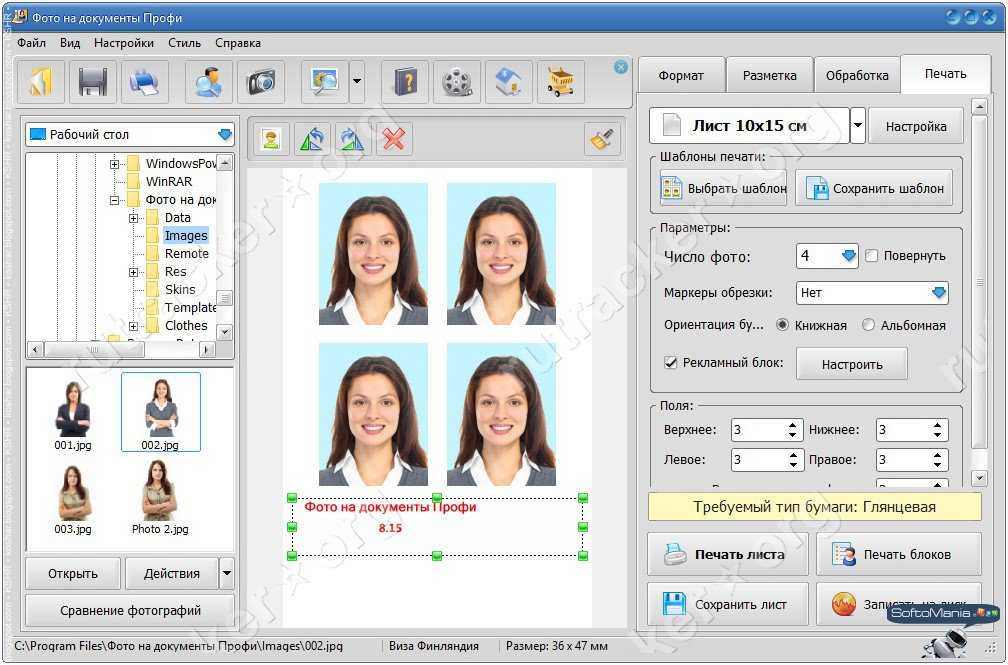Rotate photo left icon
1008x665 pixels.
312,138
